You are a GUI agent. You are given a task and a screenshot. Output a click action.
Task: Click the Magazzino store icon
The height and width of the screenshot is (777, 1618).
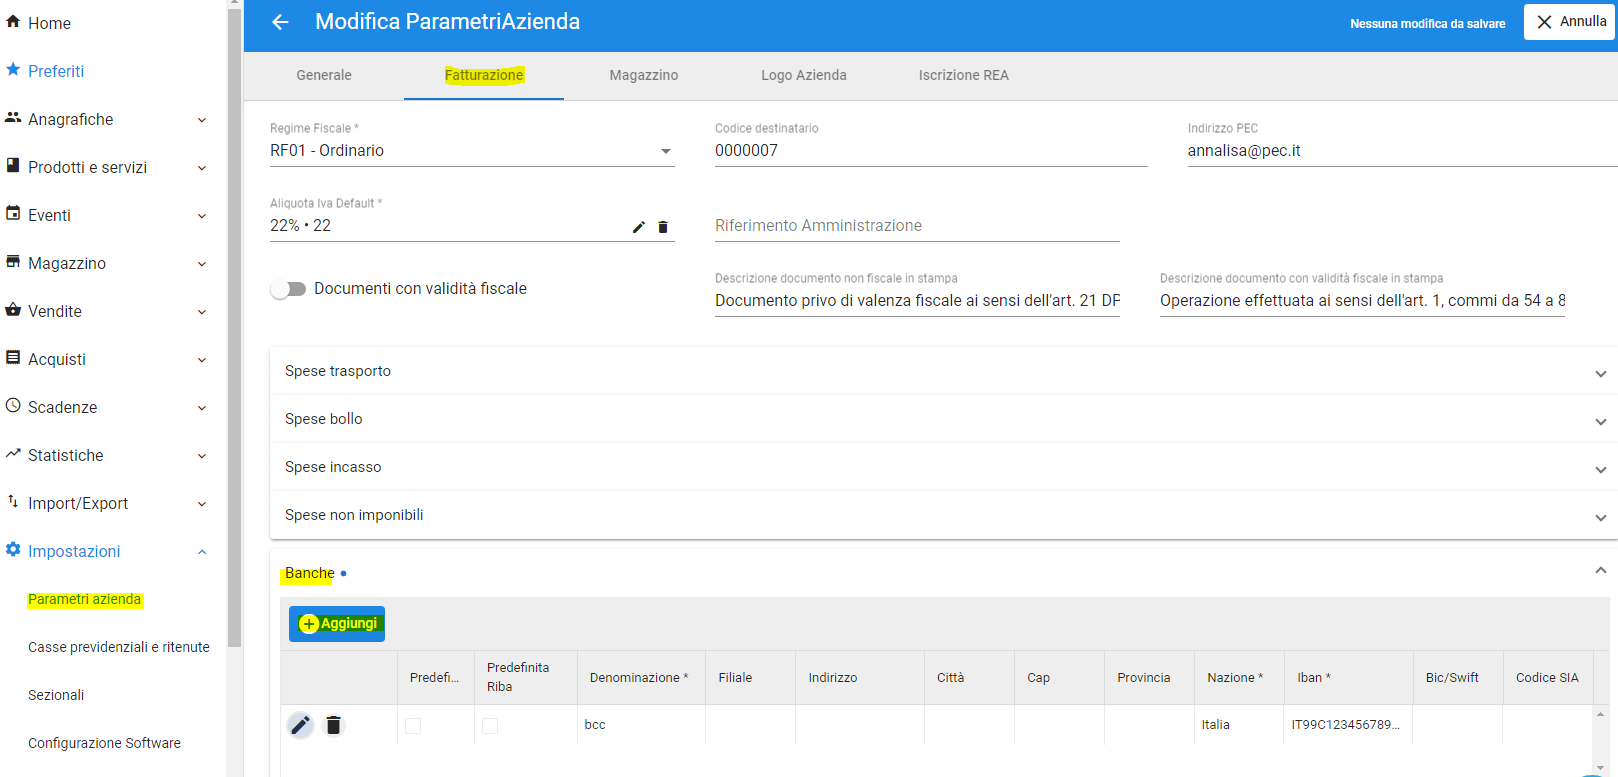point(13,261)
